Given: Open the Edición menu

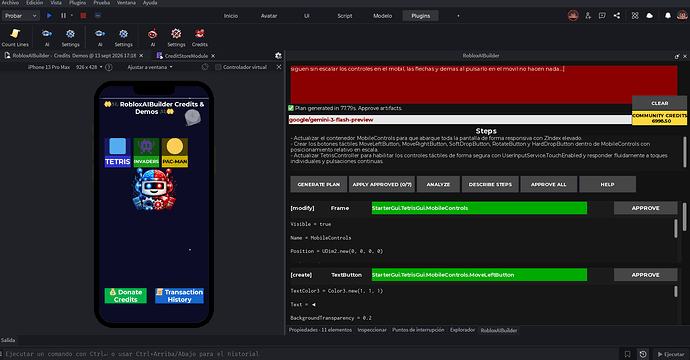Looking at the screenshot, I should [34, 3].
